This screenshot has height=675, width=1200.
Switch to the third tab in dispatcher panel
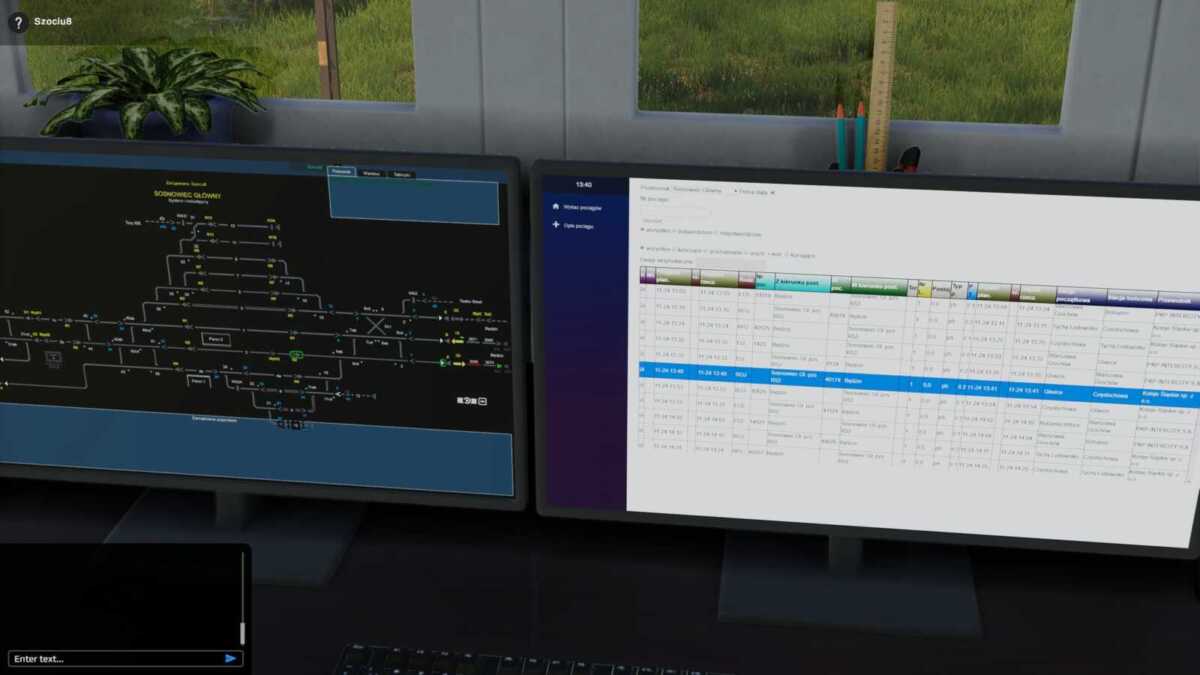point(401,175)
